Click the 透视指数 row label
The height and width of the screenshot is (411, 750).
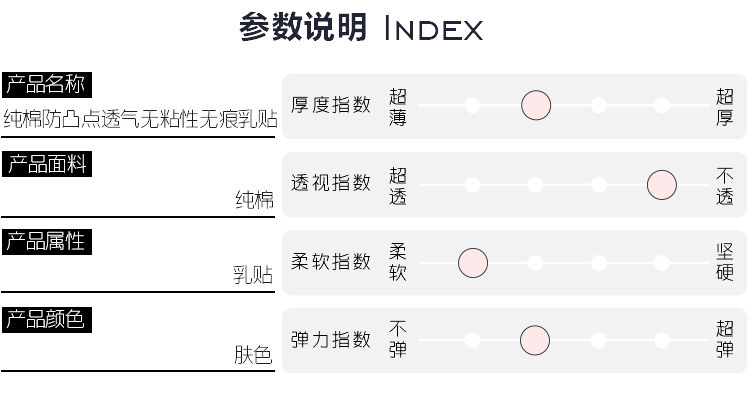click(331, 184)
